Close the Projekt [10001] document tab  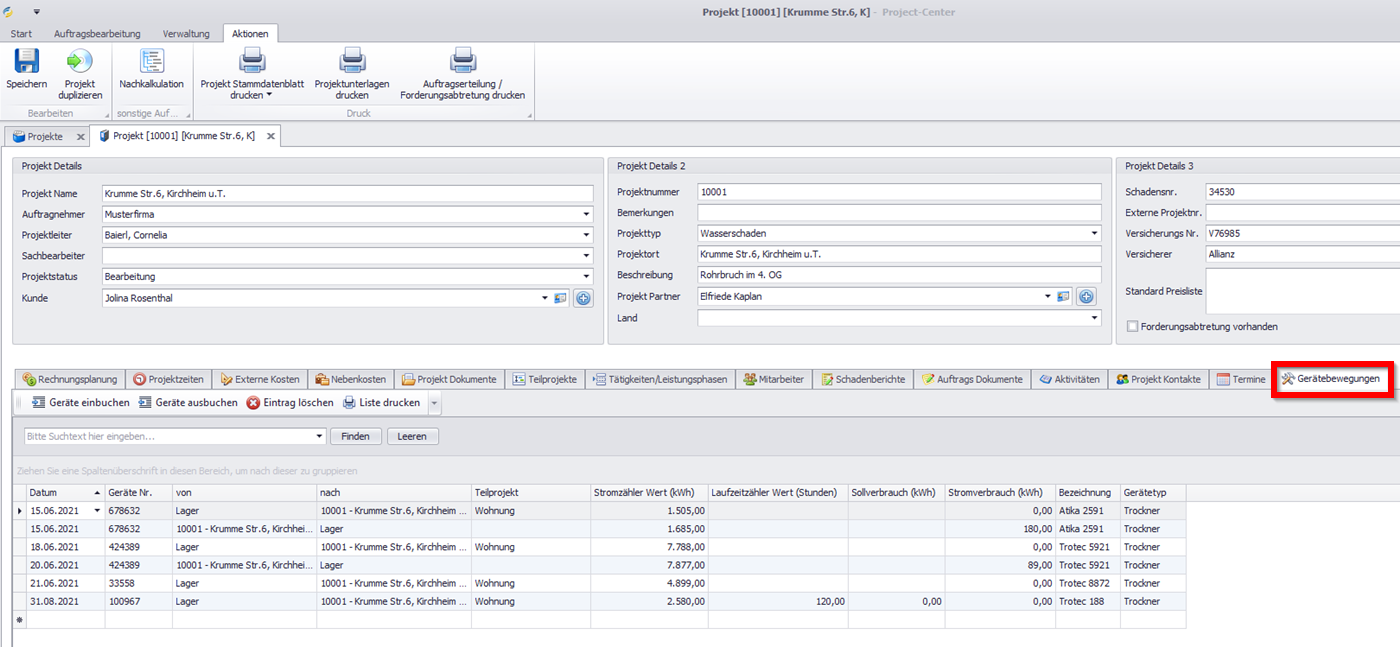[269, 136]
